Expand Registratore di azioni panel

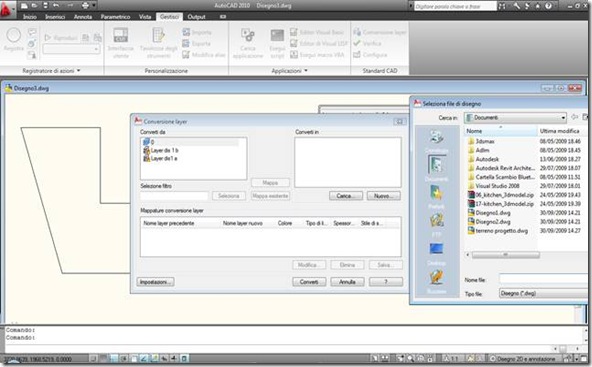79,70
